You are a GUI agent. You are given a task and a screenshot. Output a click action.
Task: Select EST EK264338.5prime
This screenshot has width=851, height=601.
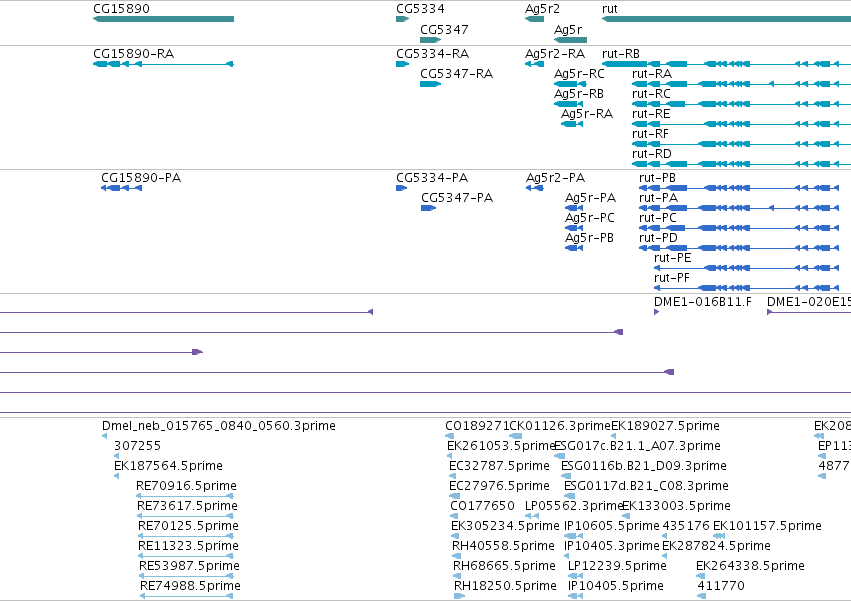pyautogui.click(x=751, y=566)
